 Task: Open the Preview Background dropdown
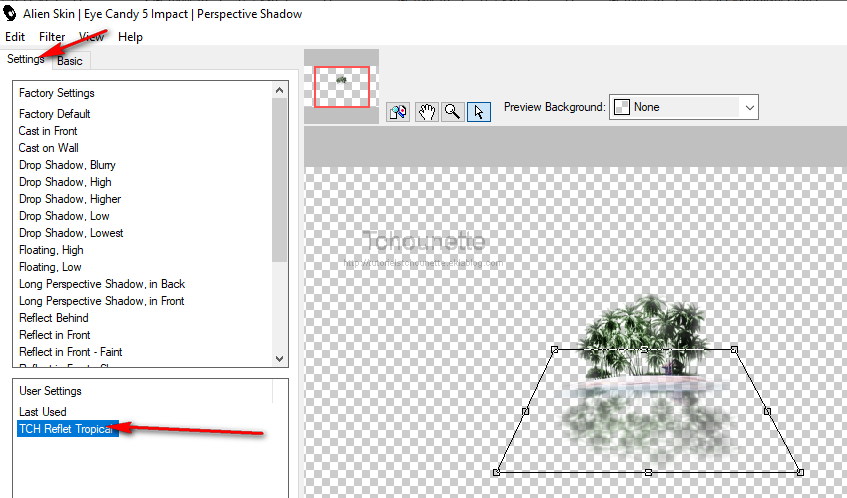click(748, 107)
